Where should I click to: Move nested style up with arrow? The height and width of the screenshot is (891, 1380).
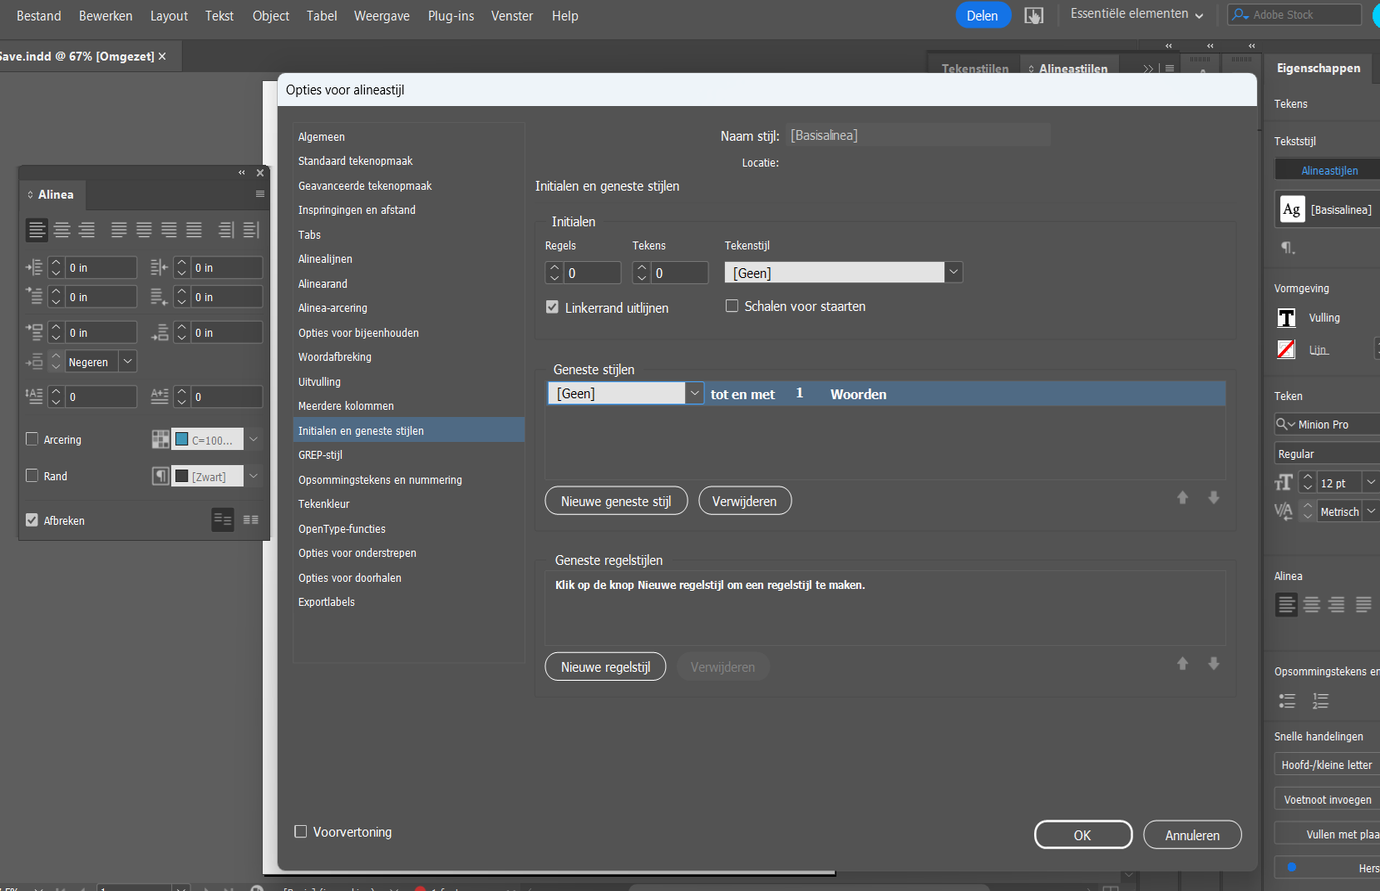pyautogui.click(x=1183, y=498)
